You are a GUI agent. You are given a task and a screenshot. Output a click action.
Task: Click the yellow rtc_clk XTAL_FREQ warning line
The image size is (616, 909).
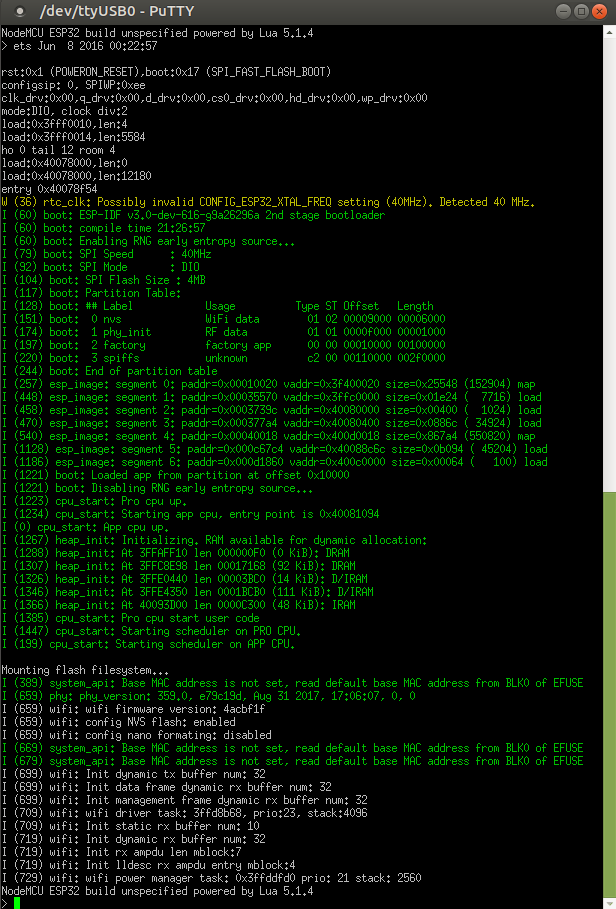pyautogui.click(x=268, y=202)
